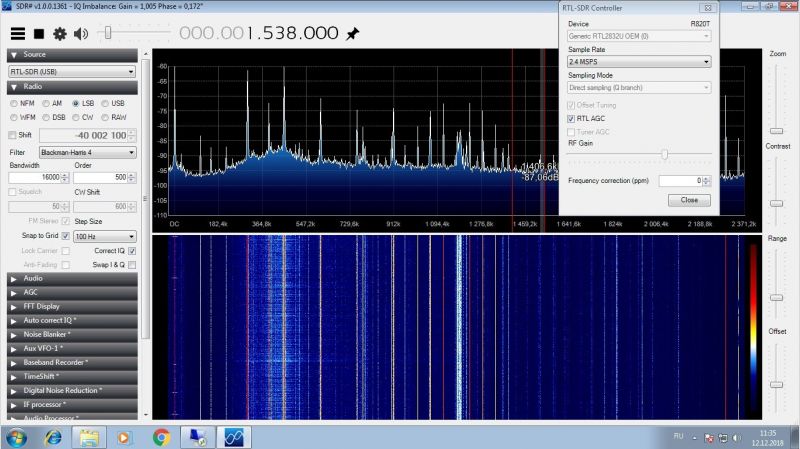Image resolution: width=800 pixels, height=449 pixels.
Task: Toggle the RTL AGC checkbox
Action: [571, 118]
